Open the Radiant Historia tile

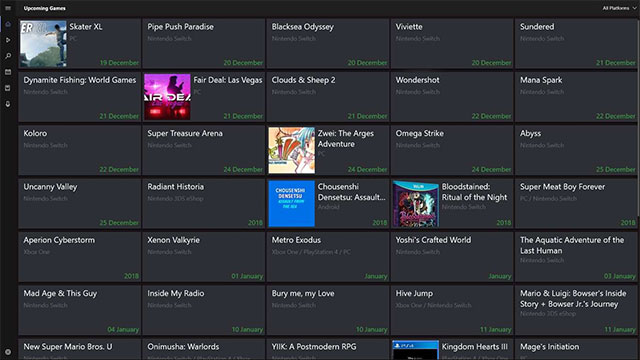tap(204, 204)
